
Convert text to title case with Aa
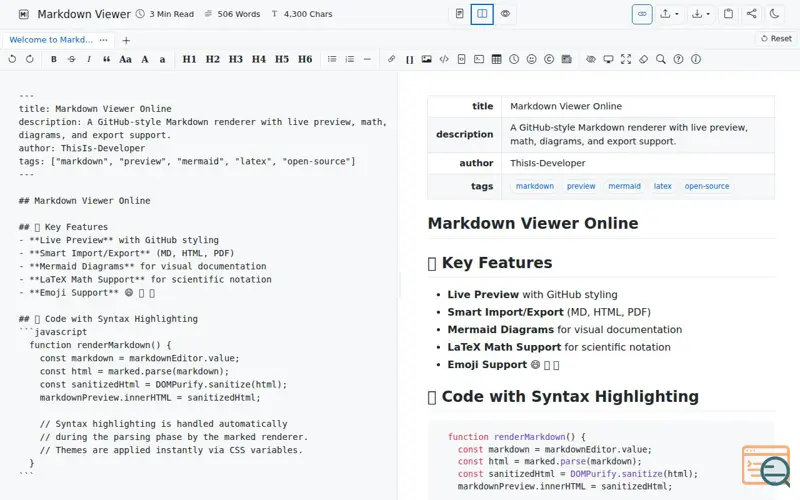click(125, 59)
